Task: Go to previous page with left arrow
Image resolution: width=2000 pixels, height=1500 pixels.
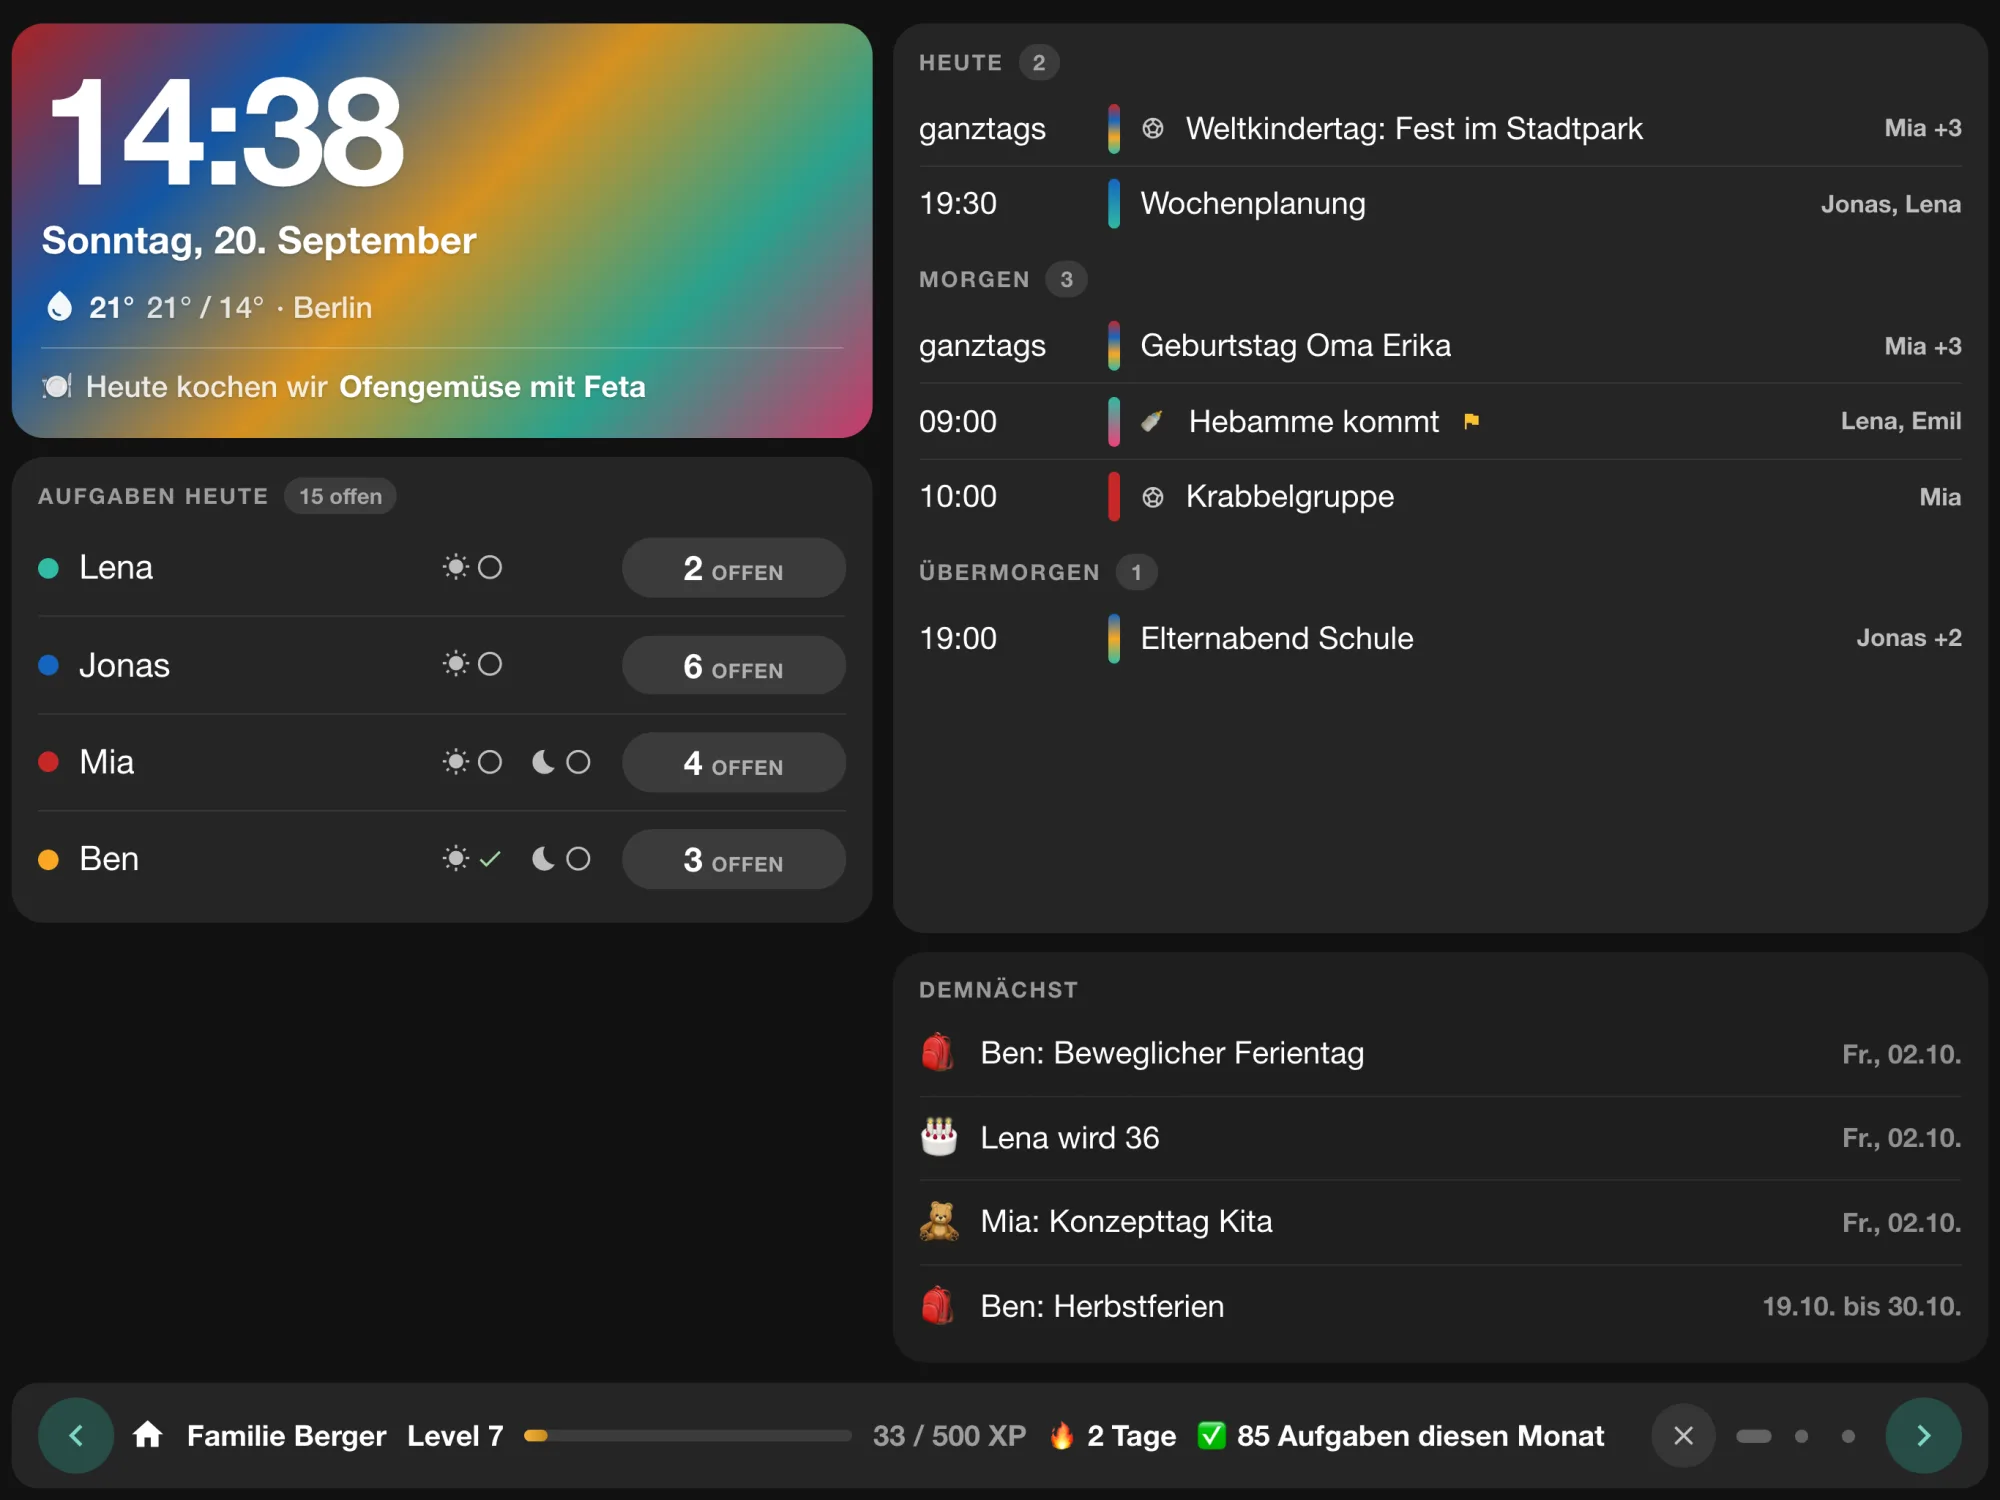Action: coord(76,1435)
